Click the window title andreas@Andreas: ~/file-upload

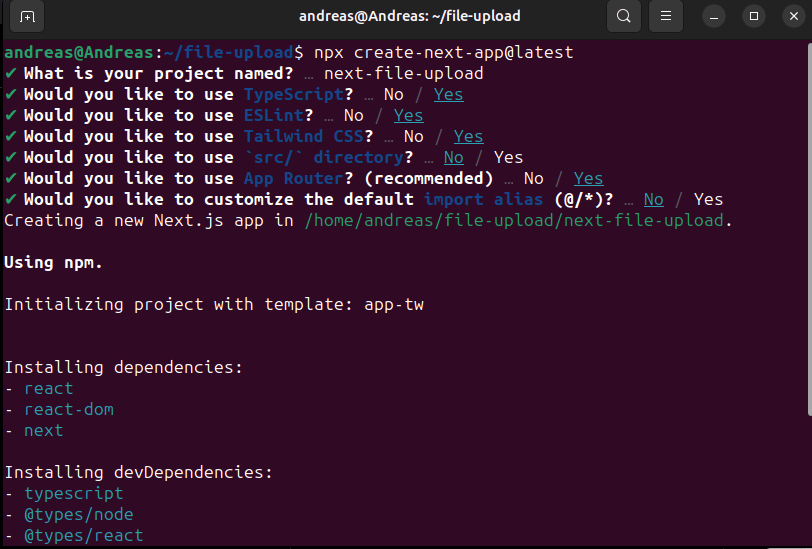[x=409, y=16]
